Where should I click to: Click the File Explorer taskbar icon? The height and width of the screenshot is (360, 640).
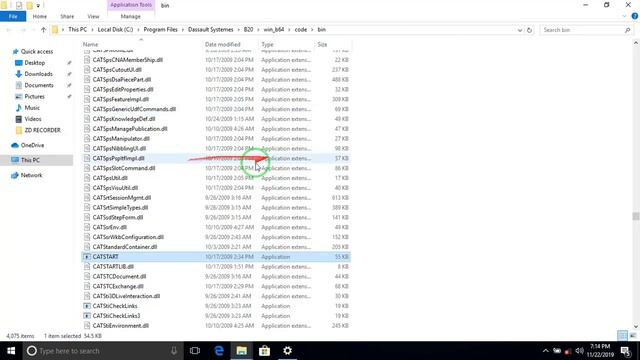coord(242,351)
